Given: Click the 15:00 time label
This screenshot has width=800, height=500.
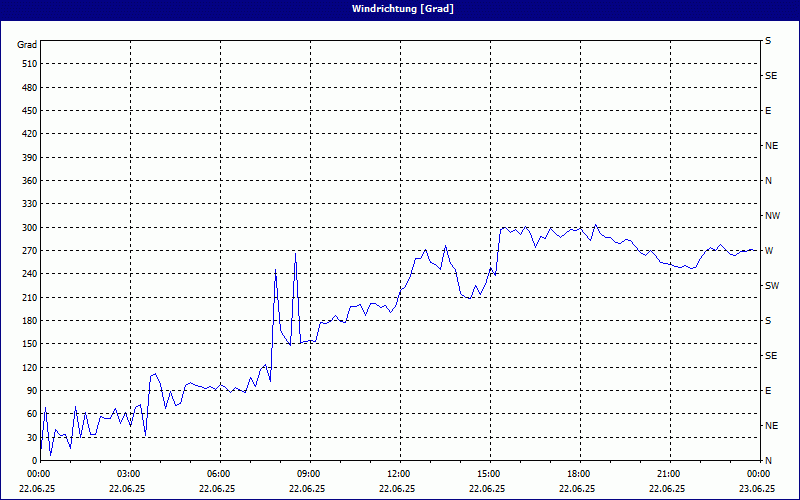Looking at the screenshot, I should coord(490,473).
